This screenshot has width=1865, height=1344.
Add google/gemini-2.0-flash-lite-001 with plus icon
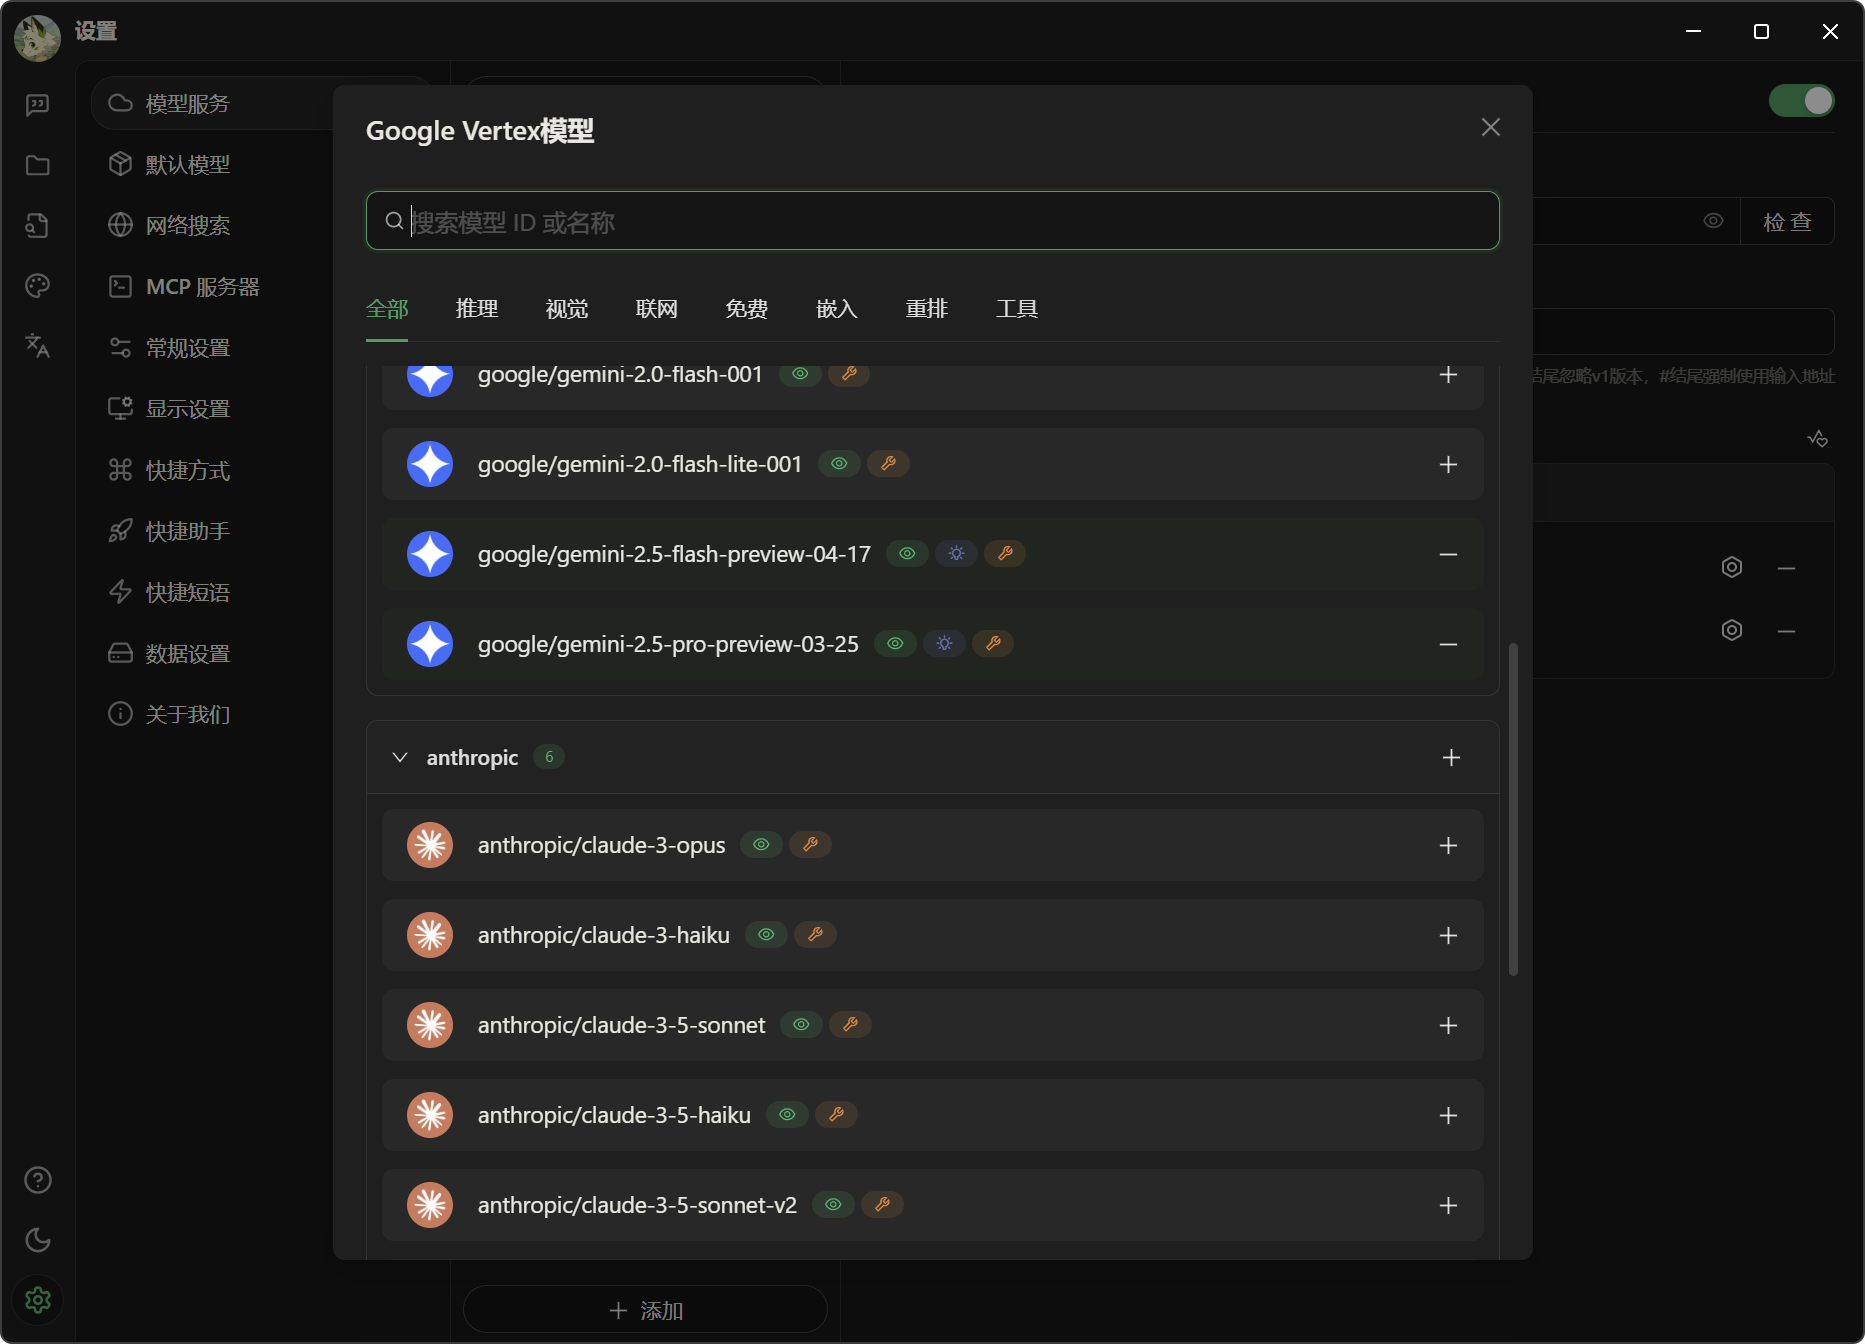(x=1448, y=464)
